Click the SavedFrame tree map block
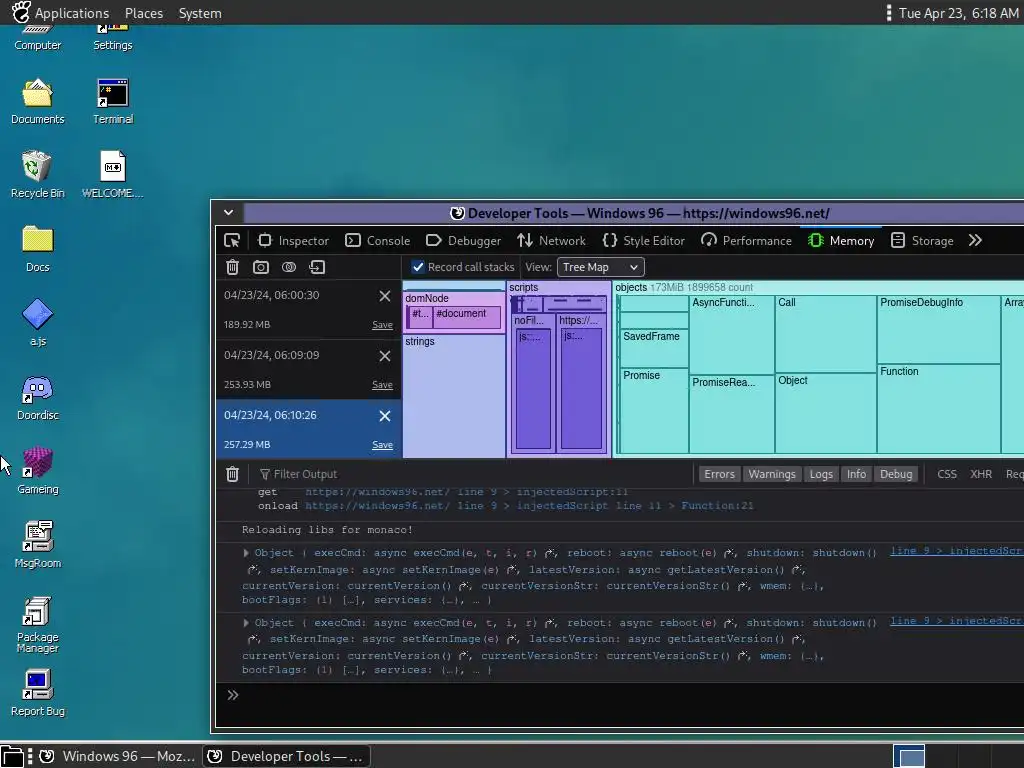 coord(654,349)
